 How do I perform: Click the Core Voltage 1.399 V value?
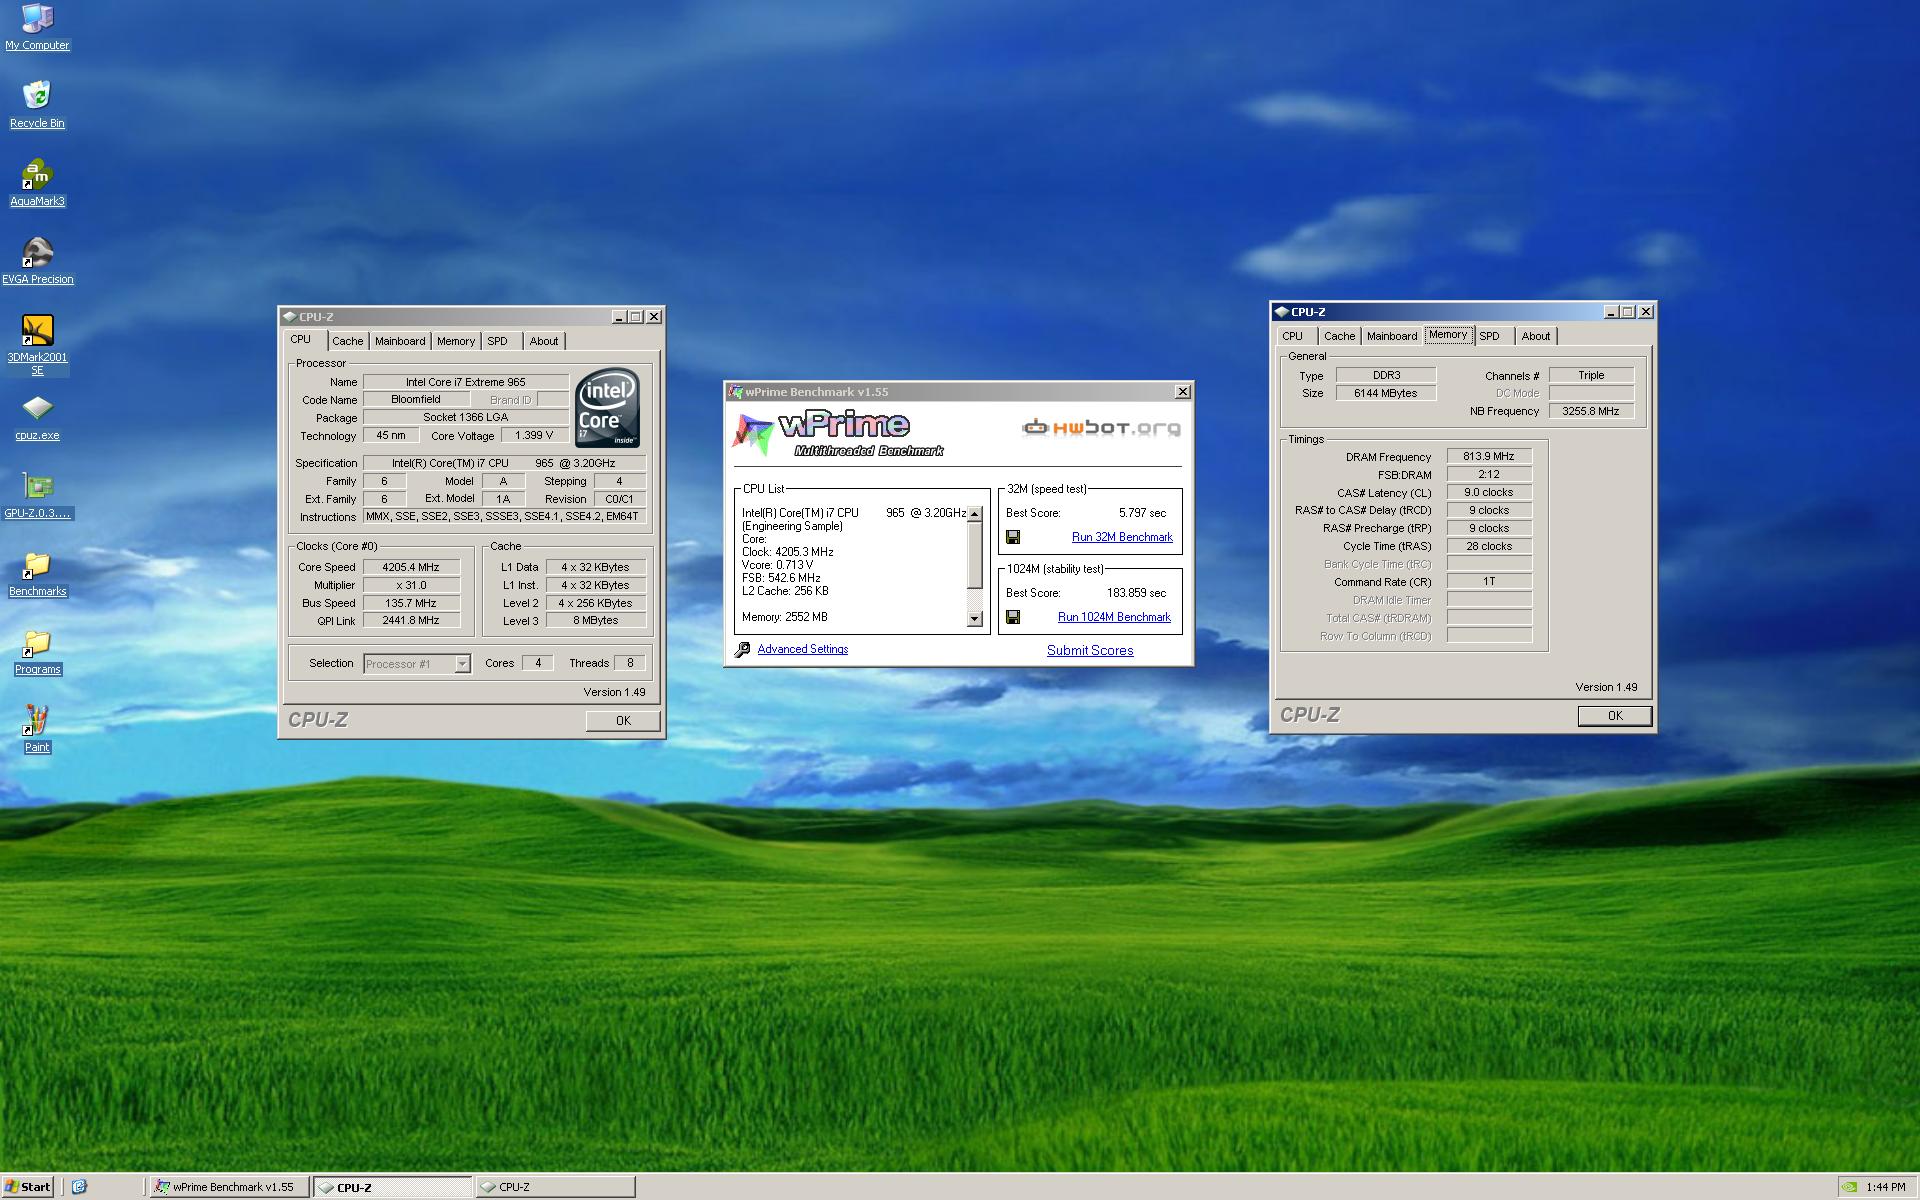[x=534, y=435]
